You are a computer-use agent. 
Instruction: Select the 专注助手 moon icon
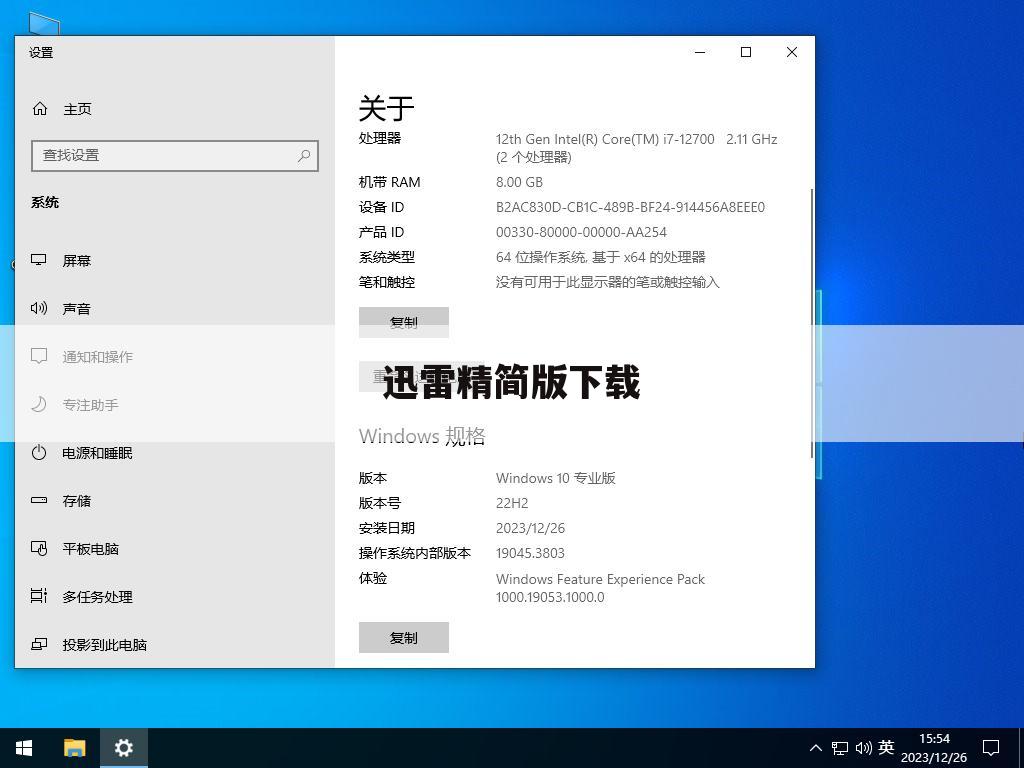coord(39,404)
